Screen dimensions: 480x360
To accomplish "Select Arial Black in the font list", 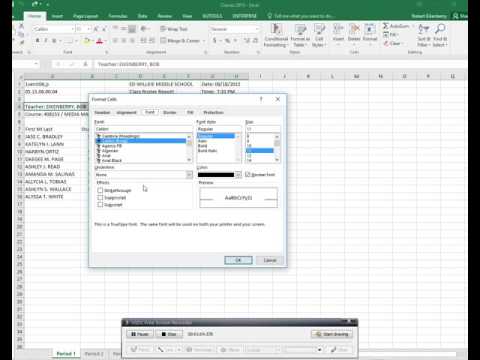I will 112,160.
